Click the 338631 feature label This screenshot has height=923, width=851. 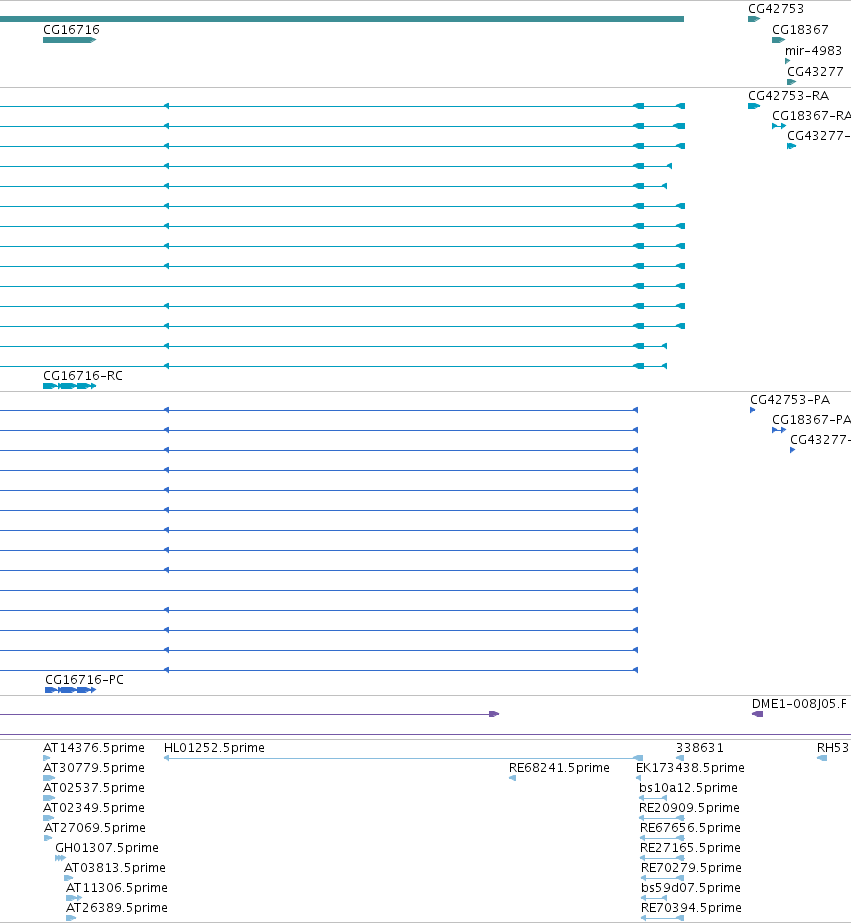700,748
